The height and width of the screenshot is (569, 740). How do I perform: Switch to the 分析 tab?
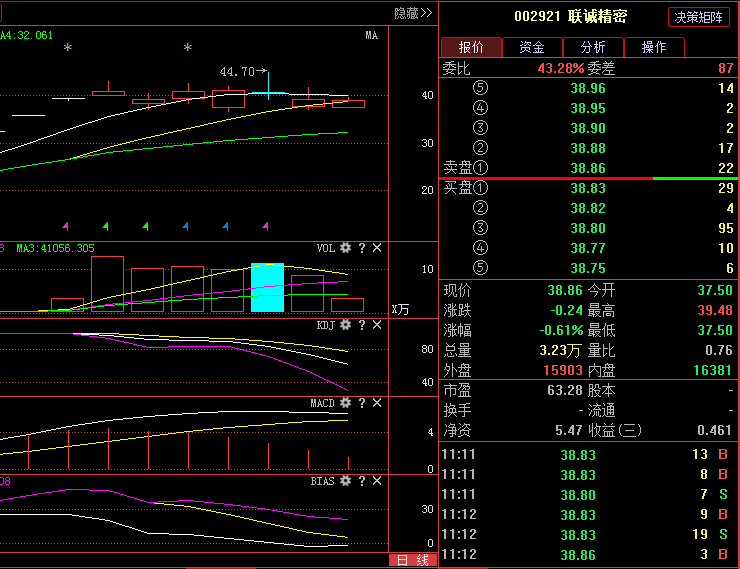pos(593,47)
